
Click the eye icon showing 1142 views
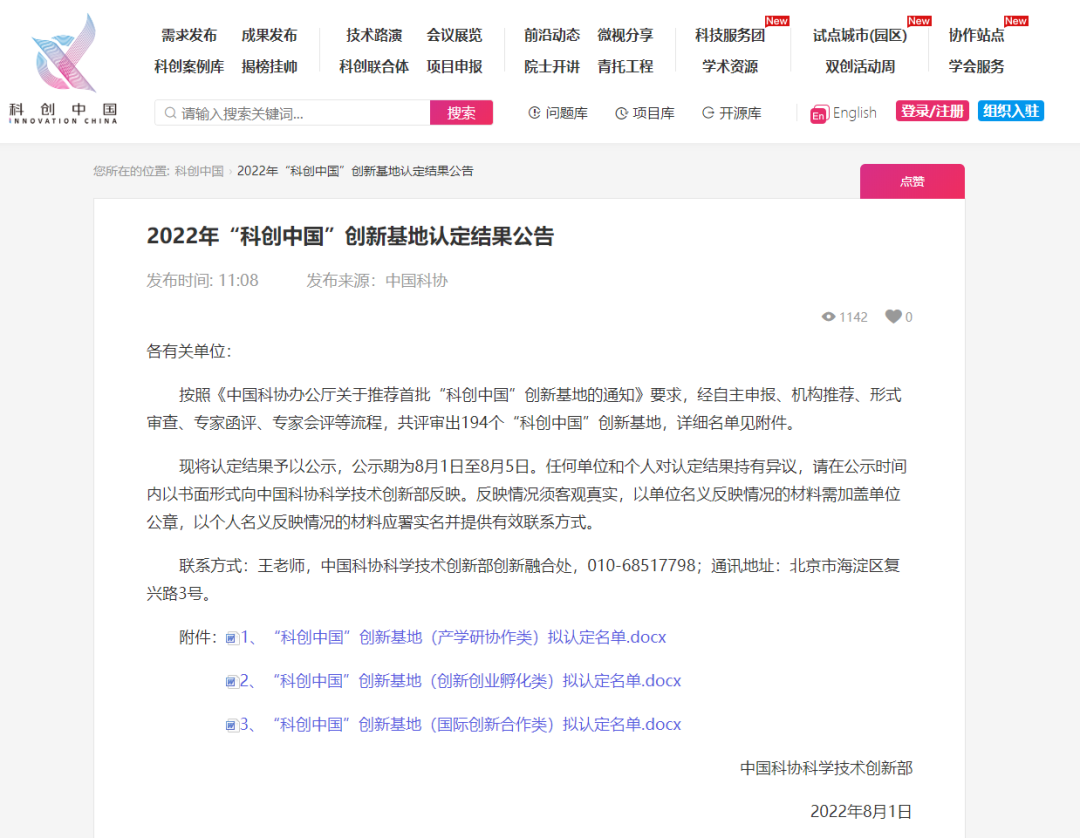(x=828, y=316)
